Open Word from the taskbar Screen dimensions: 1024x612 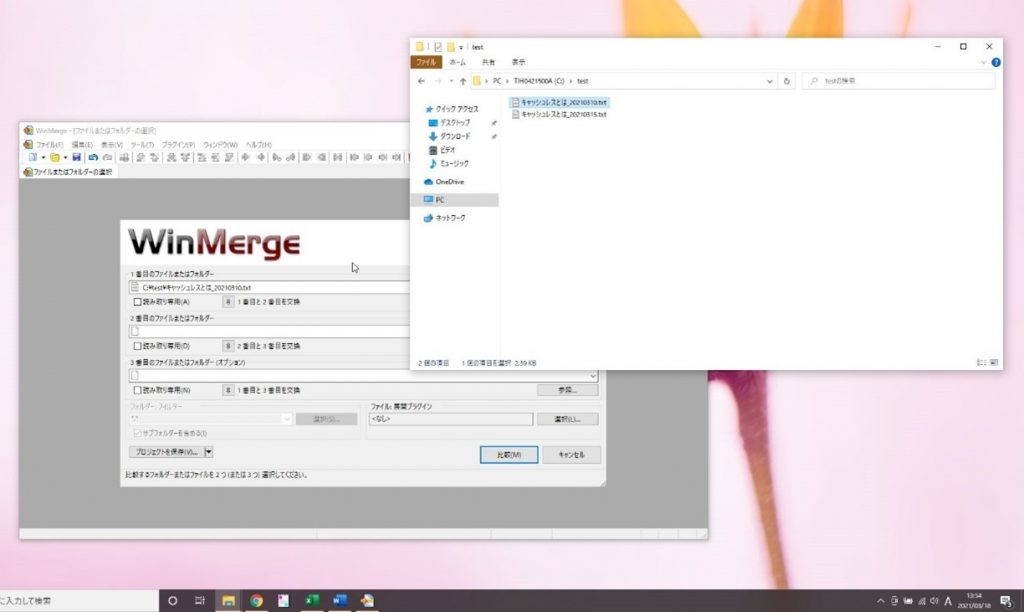point(340,600)
